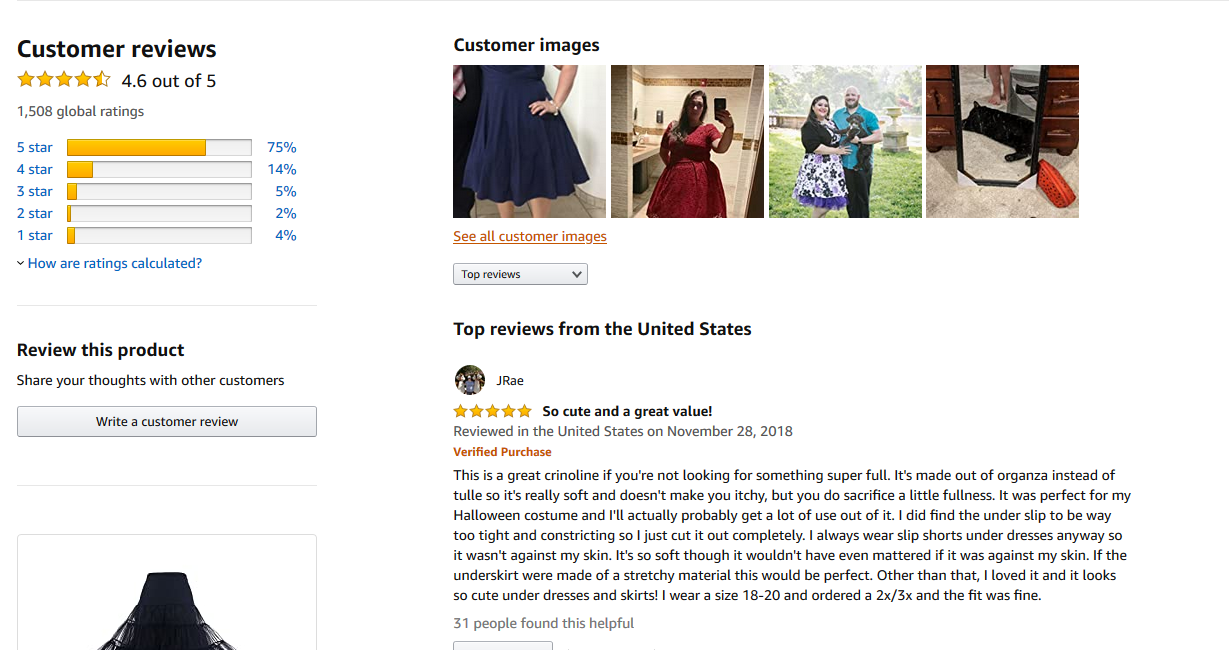Open the Top reviews sort dropdown
The width and height of the screenshot is (1229, 650).
pyautogui.click(x=520, y=274)
